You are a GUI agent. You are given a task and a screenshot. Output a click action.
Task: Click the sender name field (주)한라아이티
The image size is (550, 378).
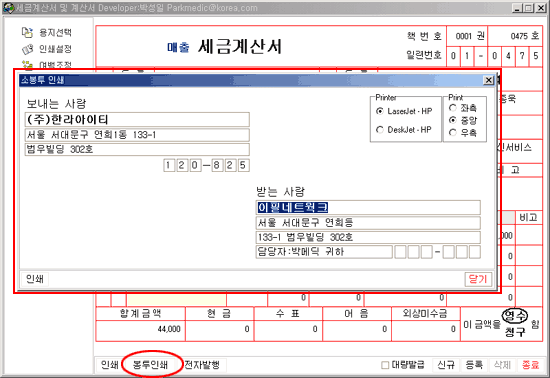tap(137, 120)
